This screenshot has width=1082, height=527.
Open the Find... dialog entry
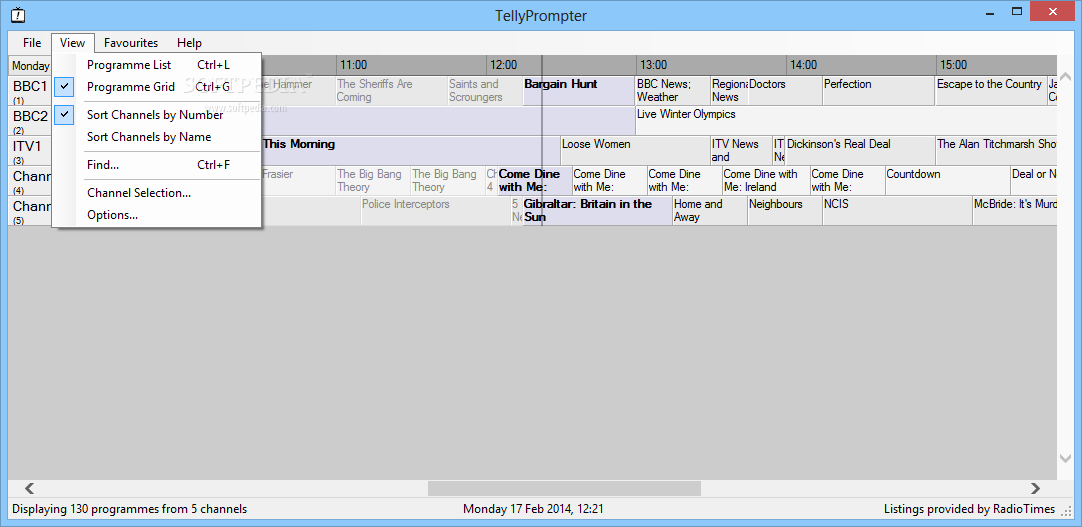[x=157, y=165]
